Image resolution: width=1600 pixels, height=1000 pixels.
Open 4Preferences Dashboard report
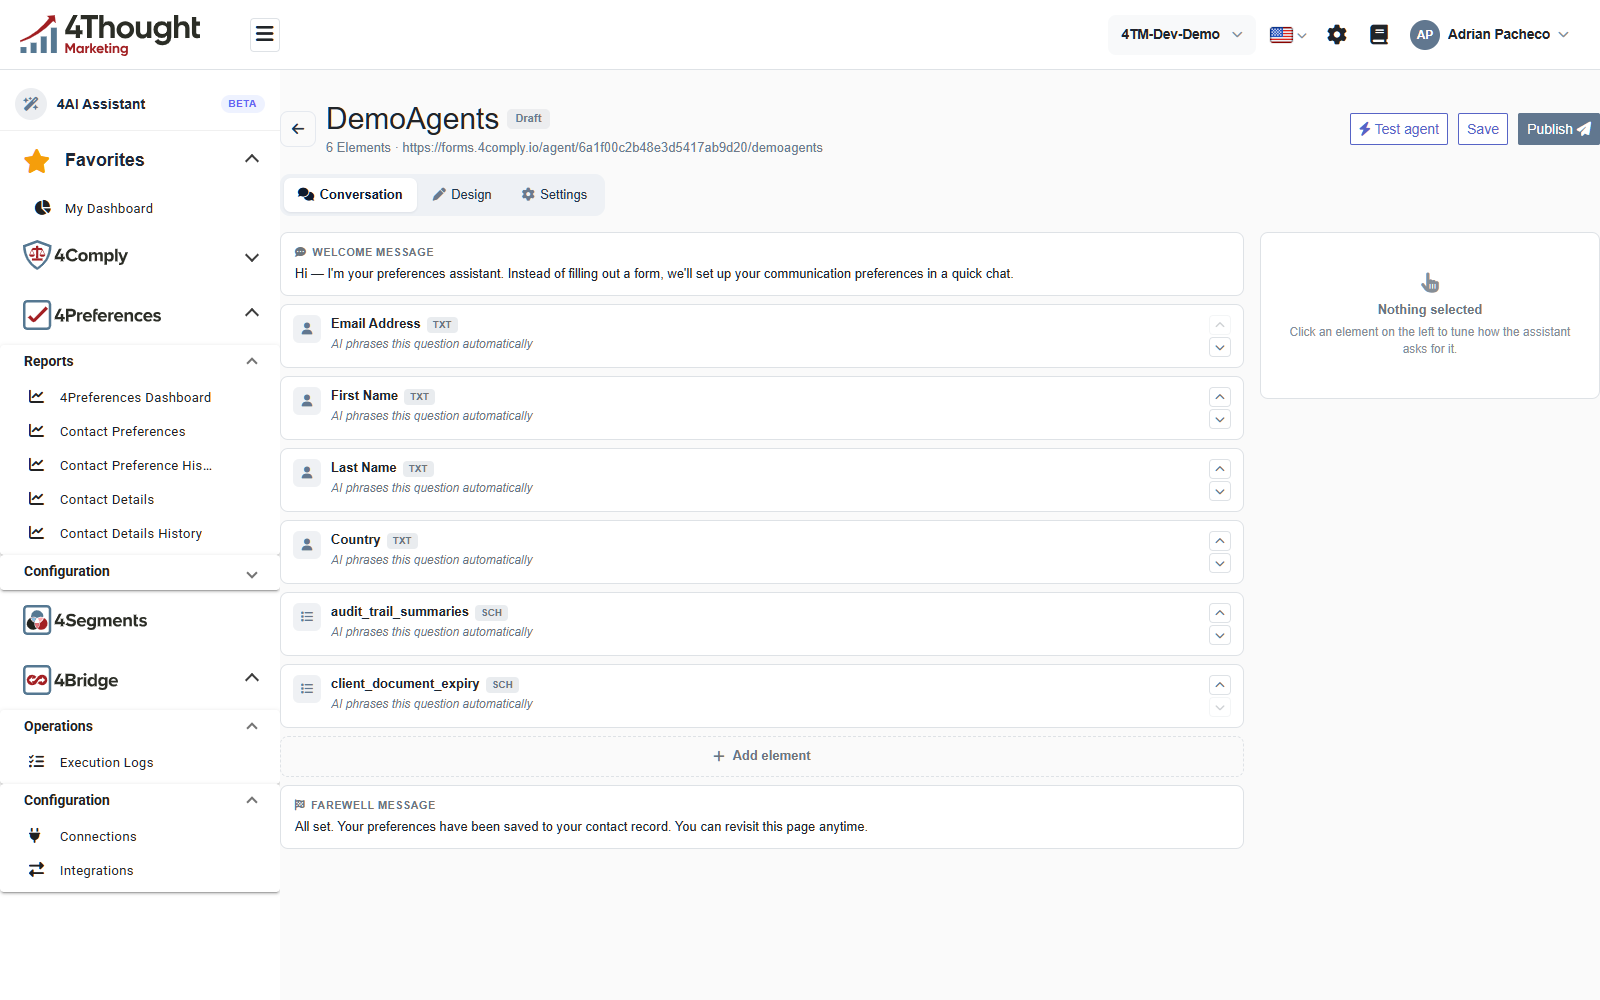pyautogui.click(x=135, y=397)
